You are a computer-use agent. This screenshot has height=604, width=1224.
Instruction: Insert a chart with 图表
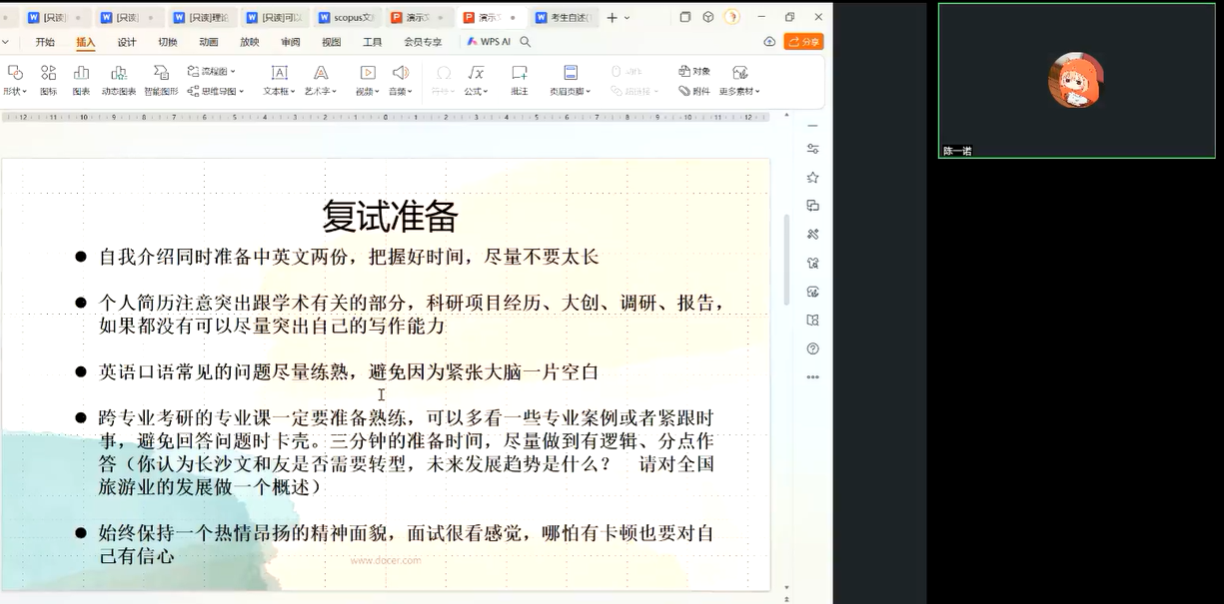pos(81,79)
